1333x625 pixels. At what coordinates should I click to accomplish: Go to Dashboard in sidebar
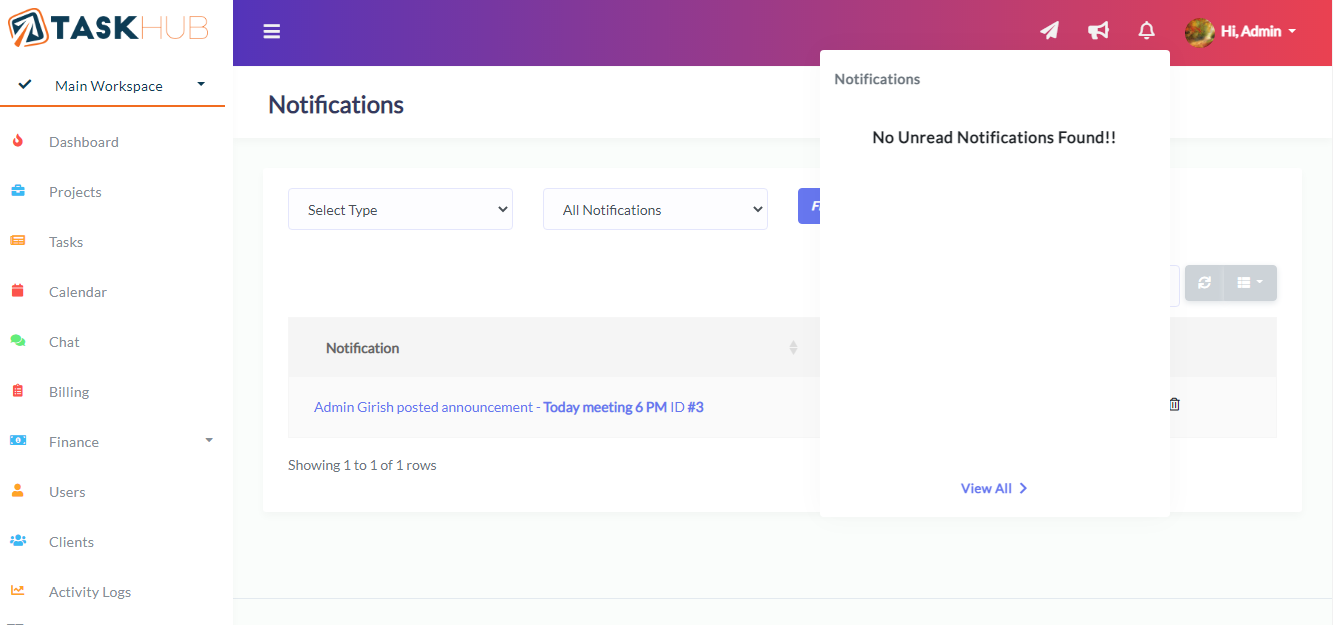coord(84,142)
